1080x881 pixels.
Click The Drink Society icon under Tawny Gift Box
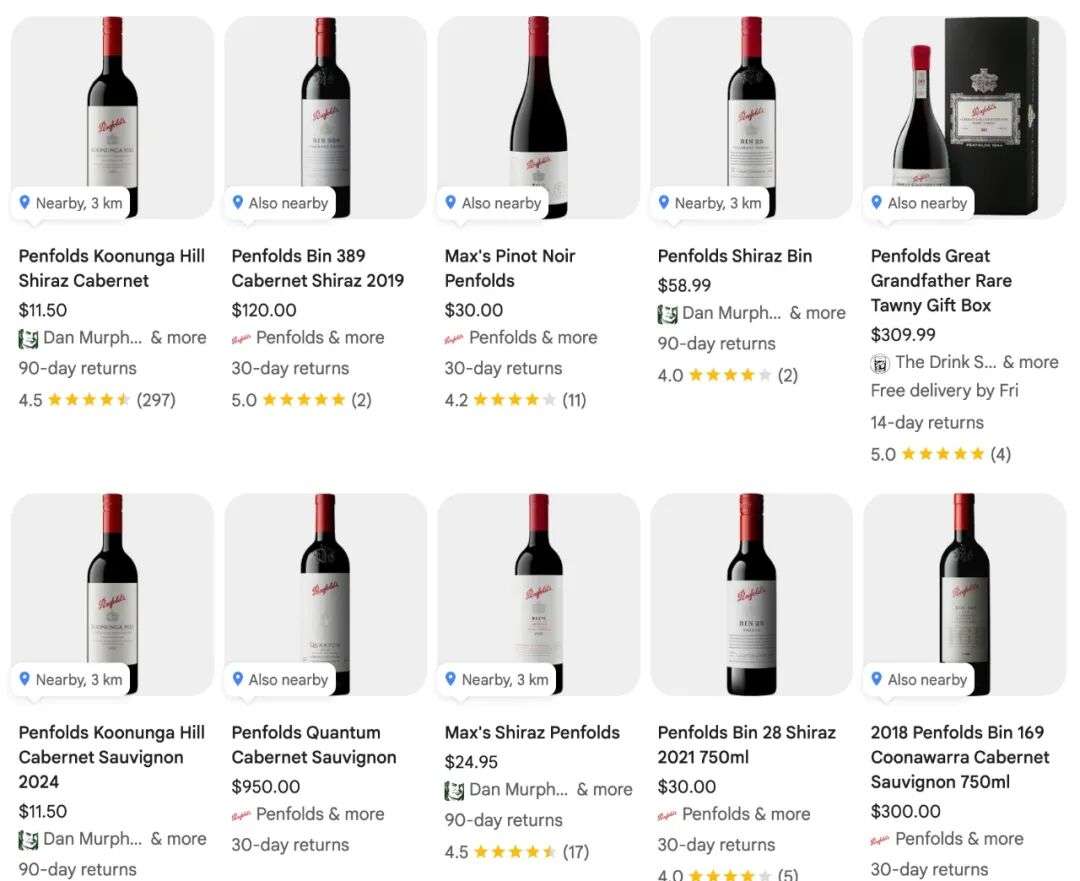[x=880, y=363]
